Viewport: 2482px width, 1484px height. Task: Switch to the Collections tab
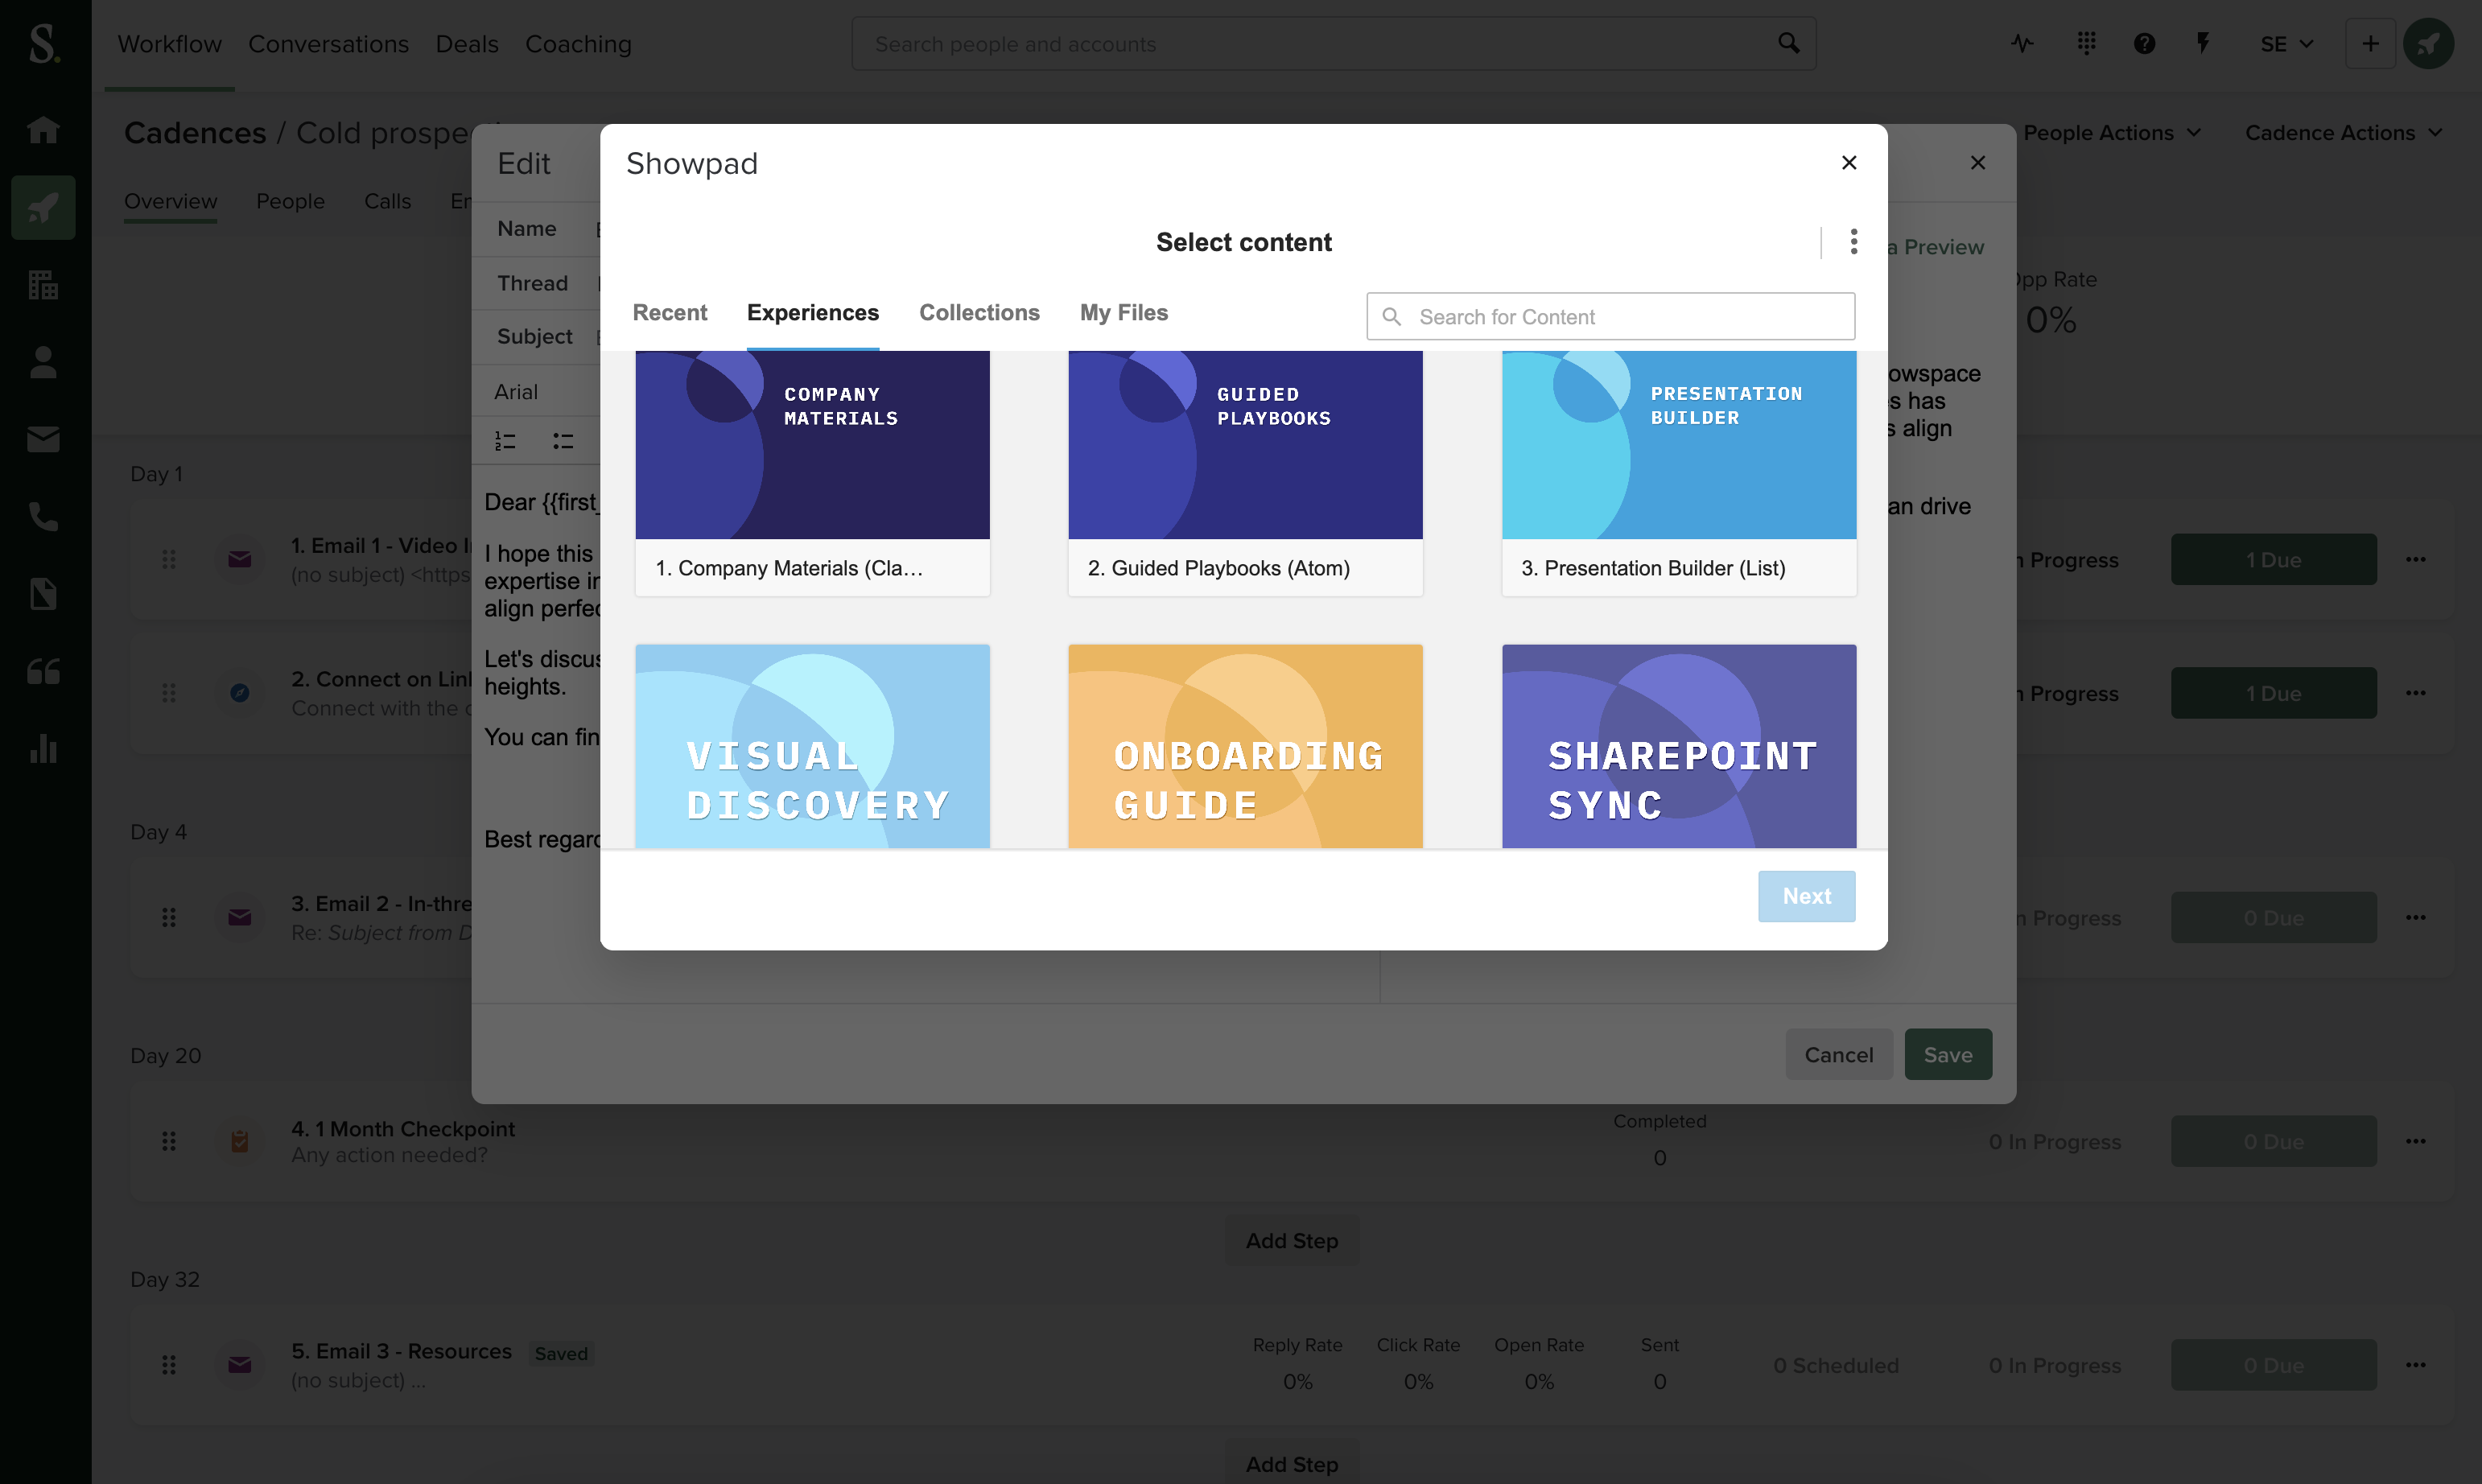pyautogui.click(x=979, y=313)
